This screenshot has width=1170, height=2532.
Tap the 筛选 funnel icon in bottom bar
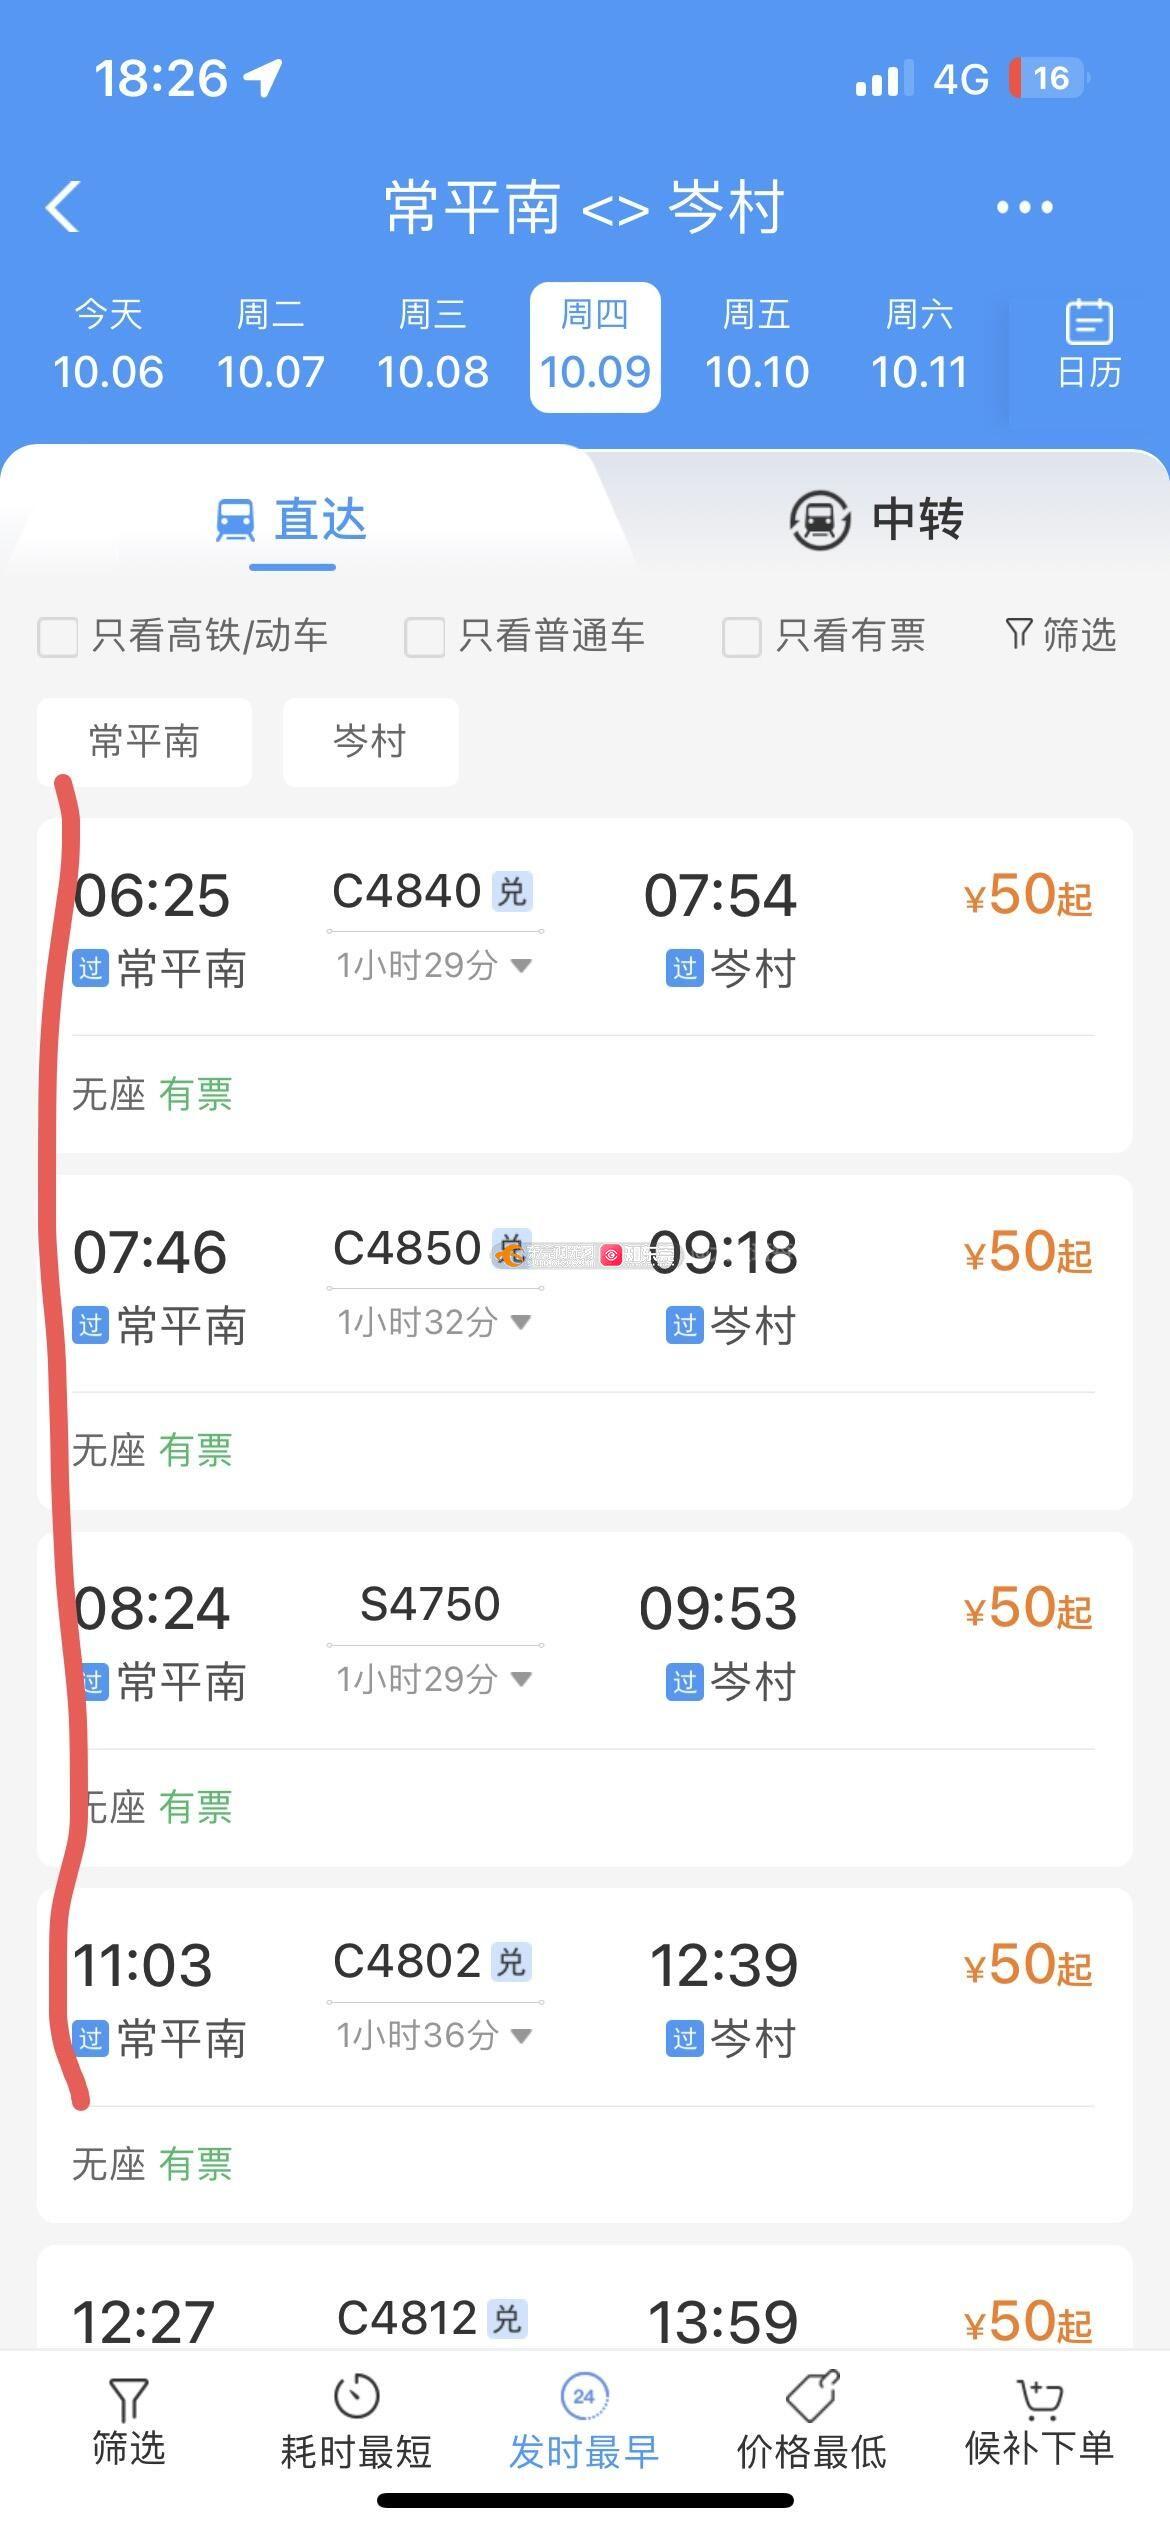click(x=128, y=2399)
